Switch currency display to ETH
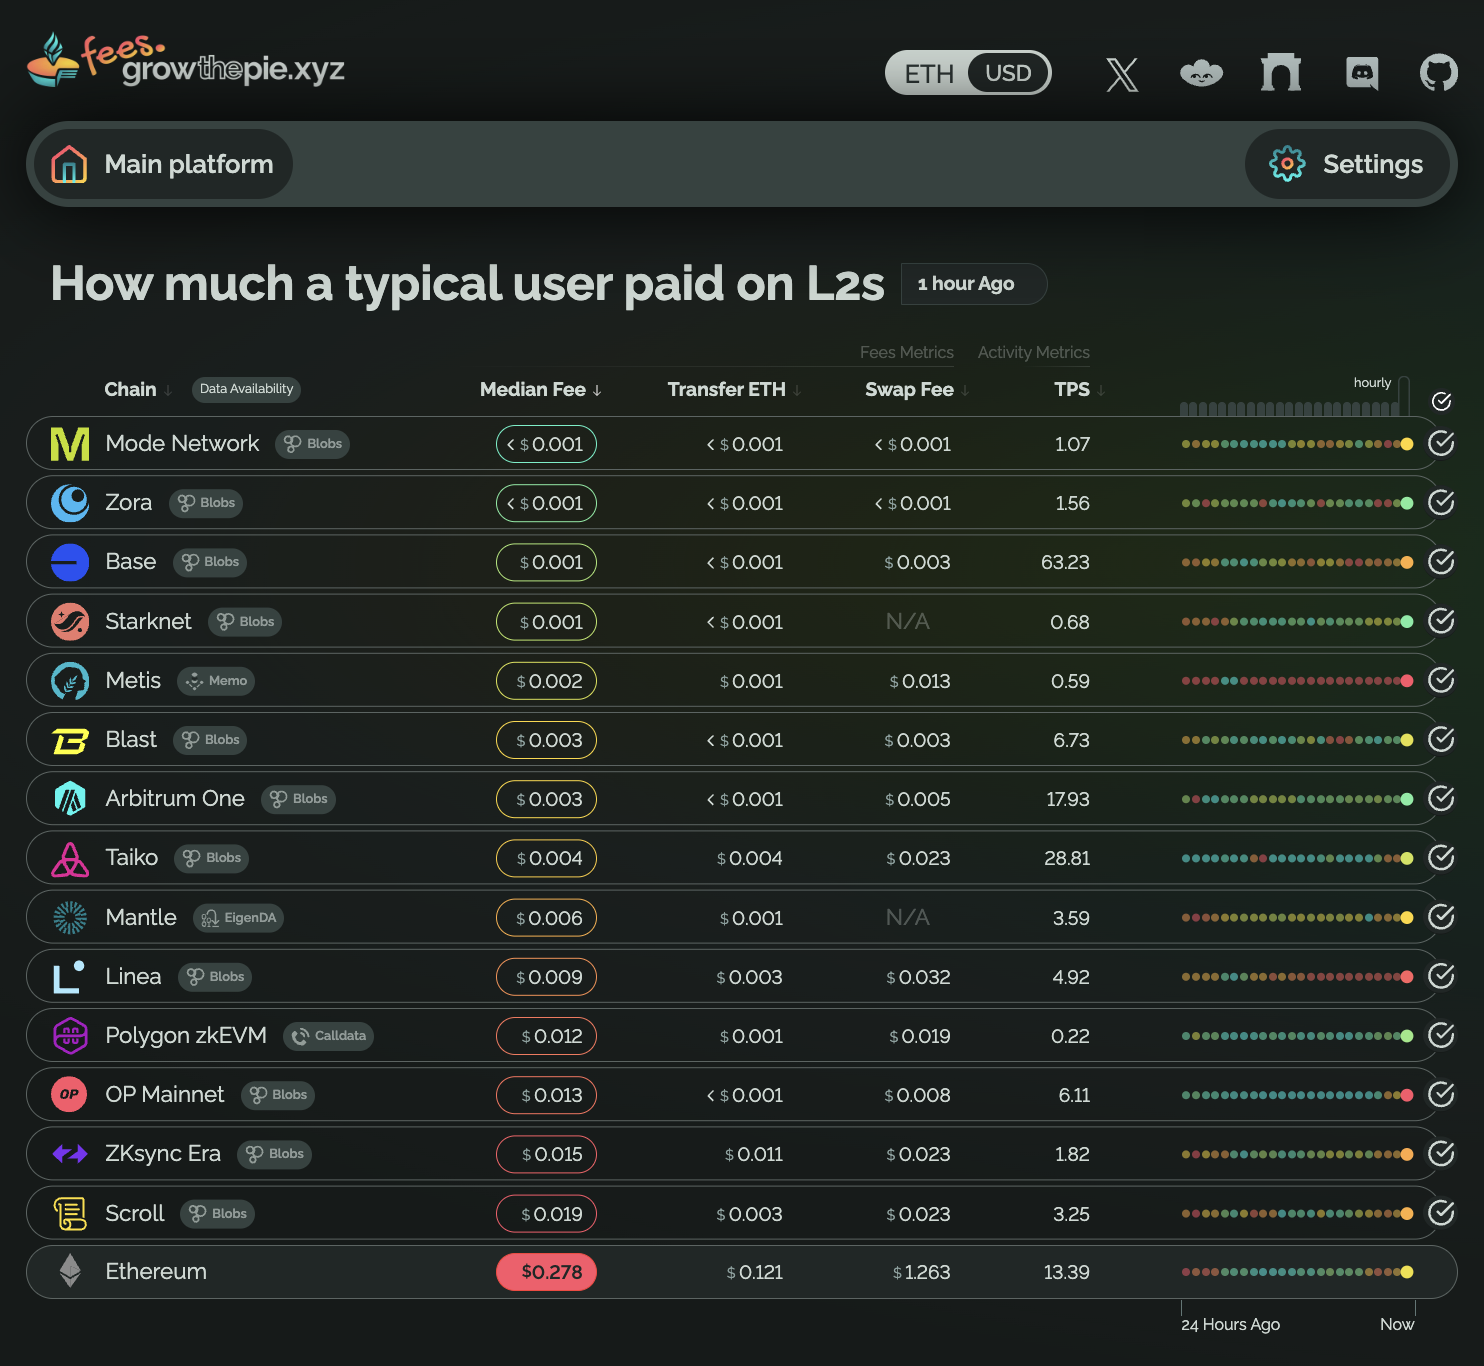The width and height of the screenshot is (1484, 1366). point(929,73)
